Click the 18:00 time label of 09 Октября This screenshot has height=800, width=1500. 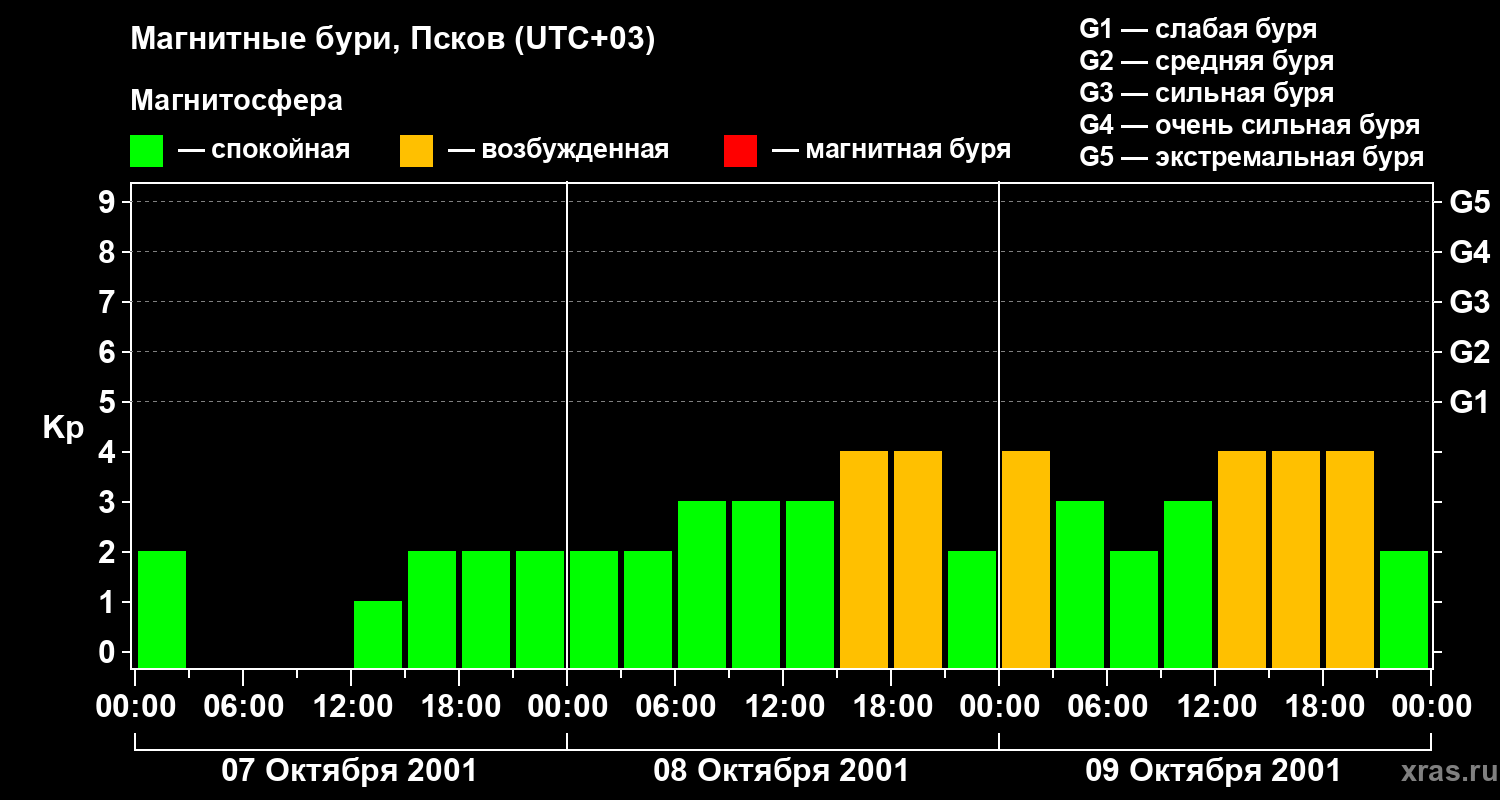[1323, 707]
